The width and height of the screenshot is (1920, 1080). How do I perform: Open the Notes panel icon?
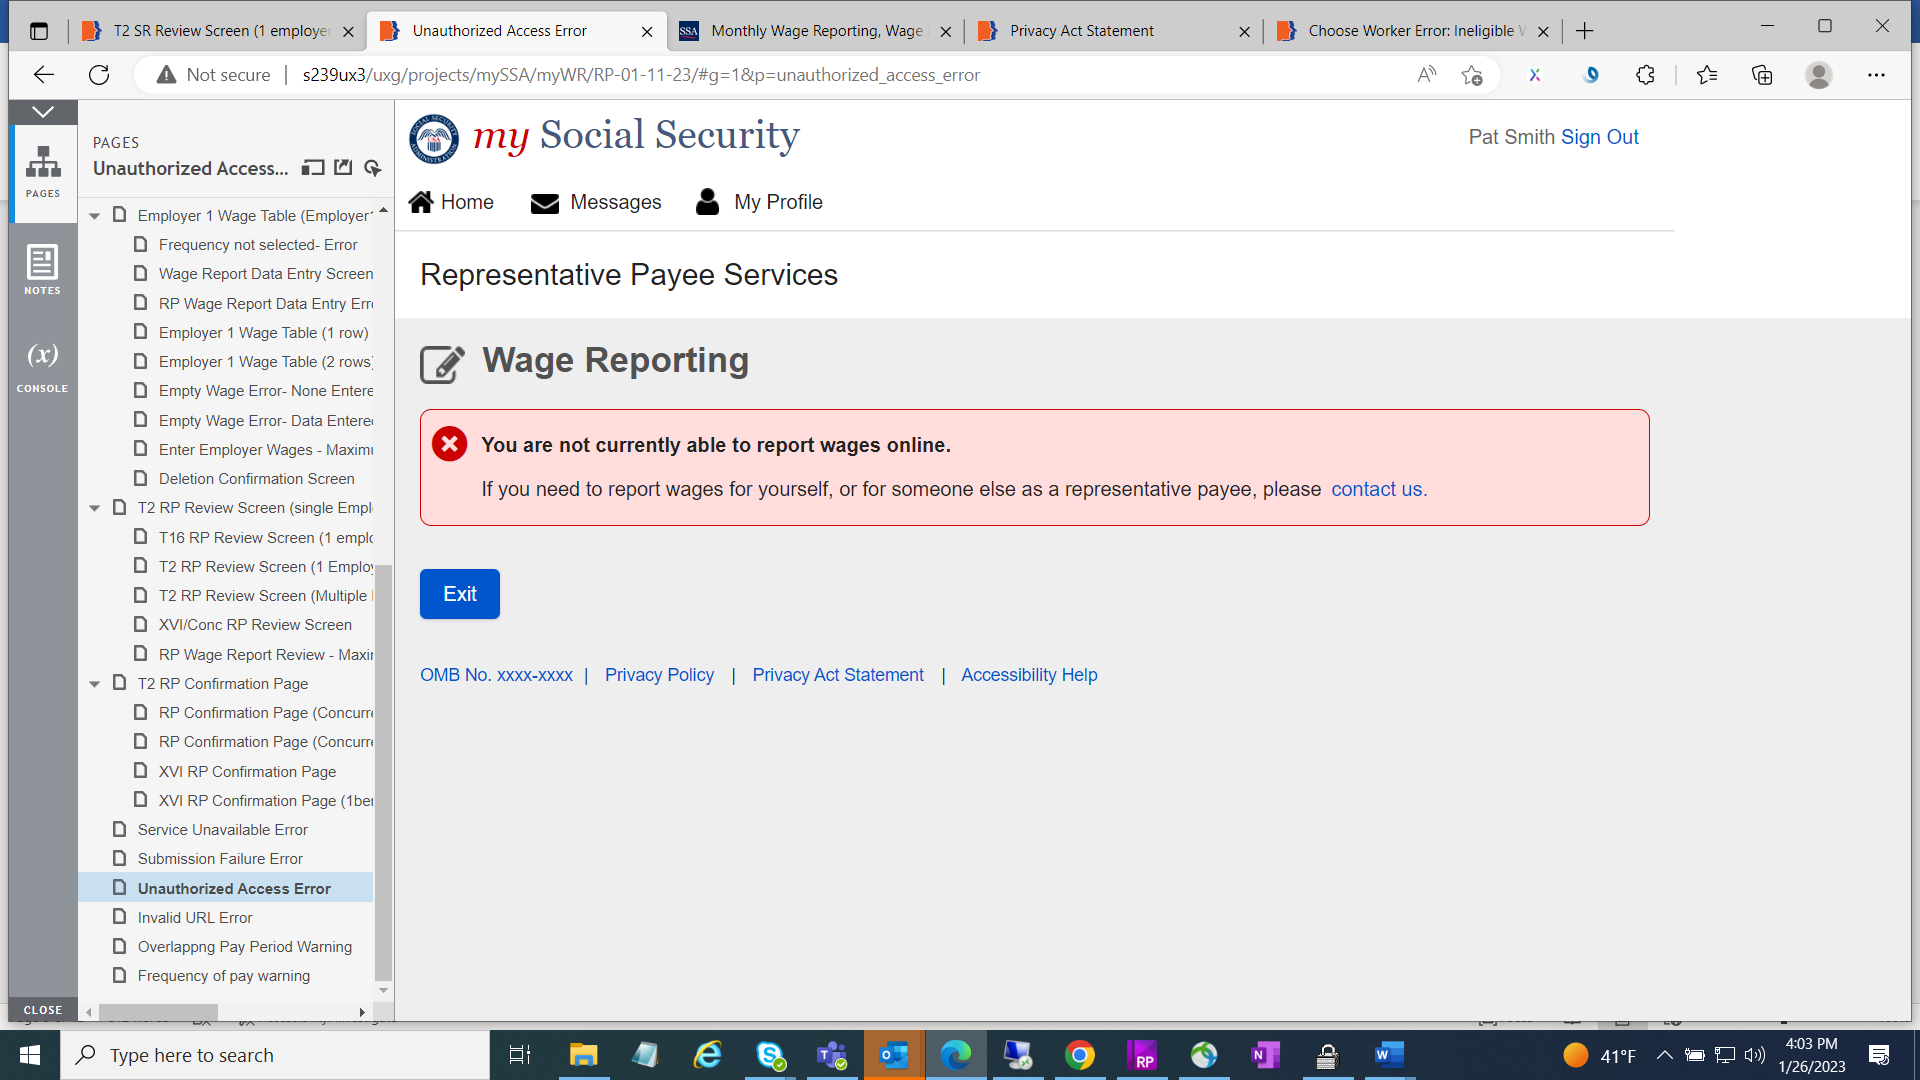(42, 269)
